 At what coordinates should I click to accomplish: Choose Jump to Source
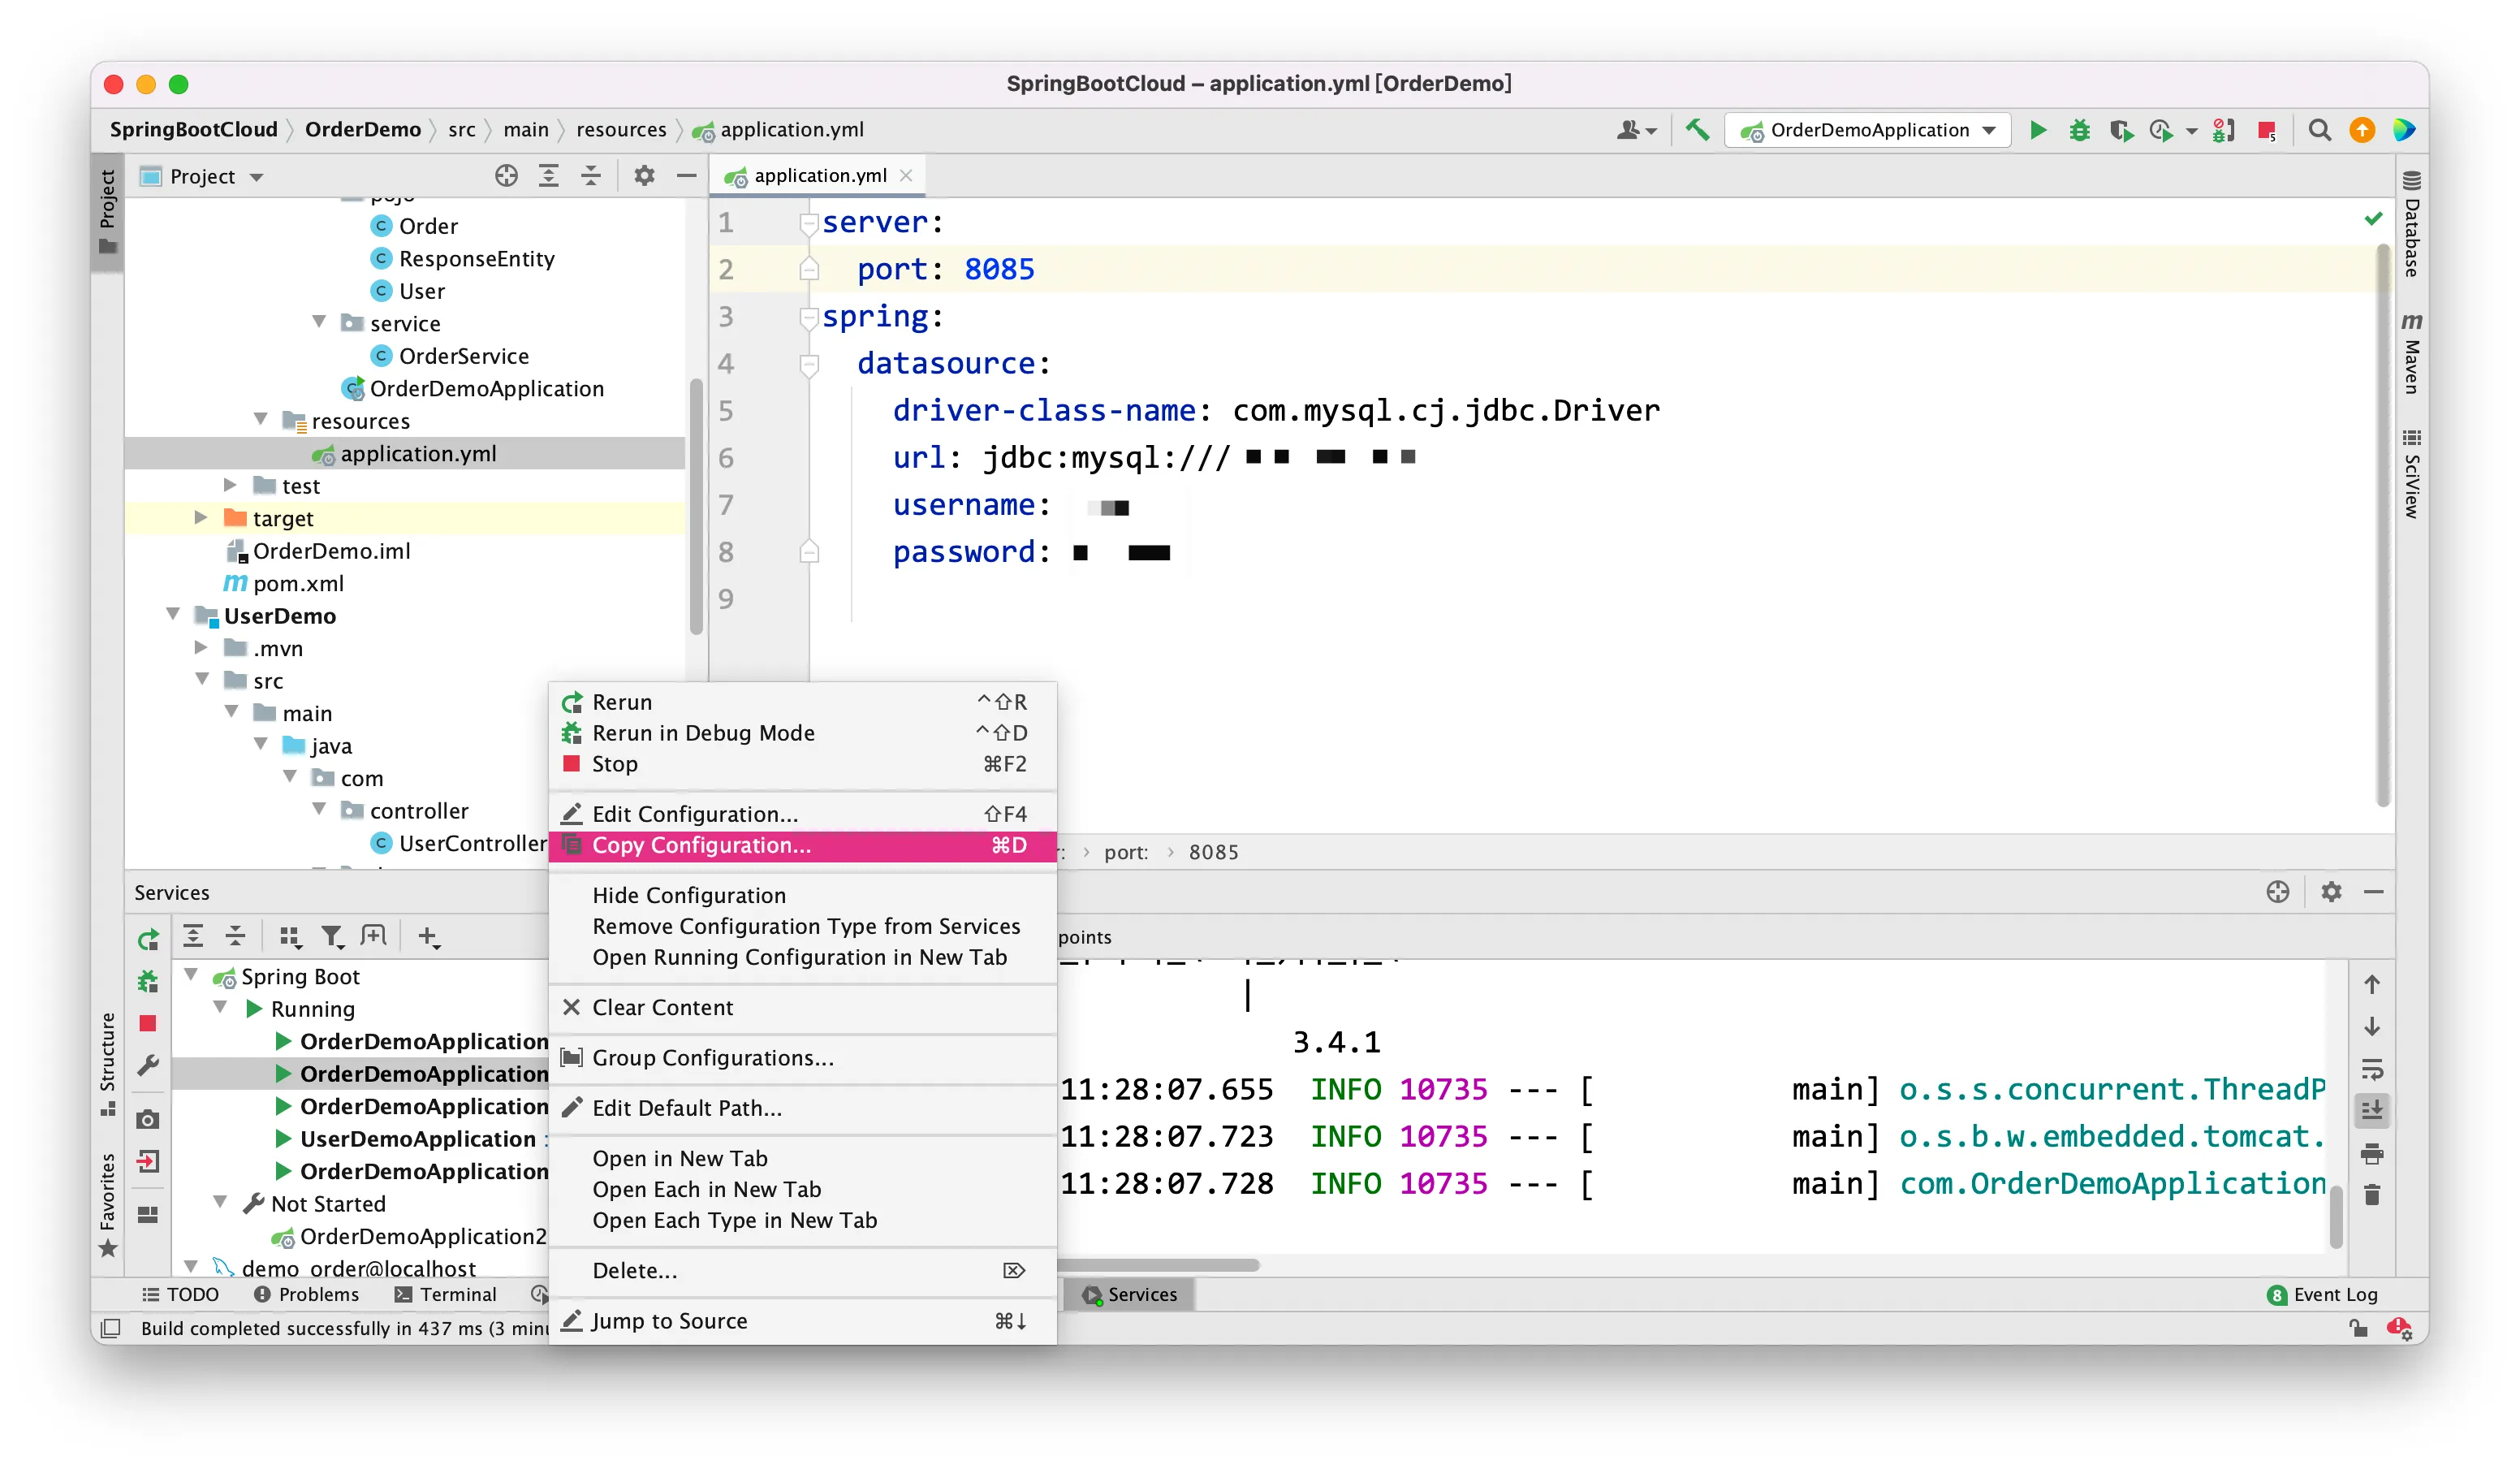(x=802, y=1322)
